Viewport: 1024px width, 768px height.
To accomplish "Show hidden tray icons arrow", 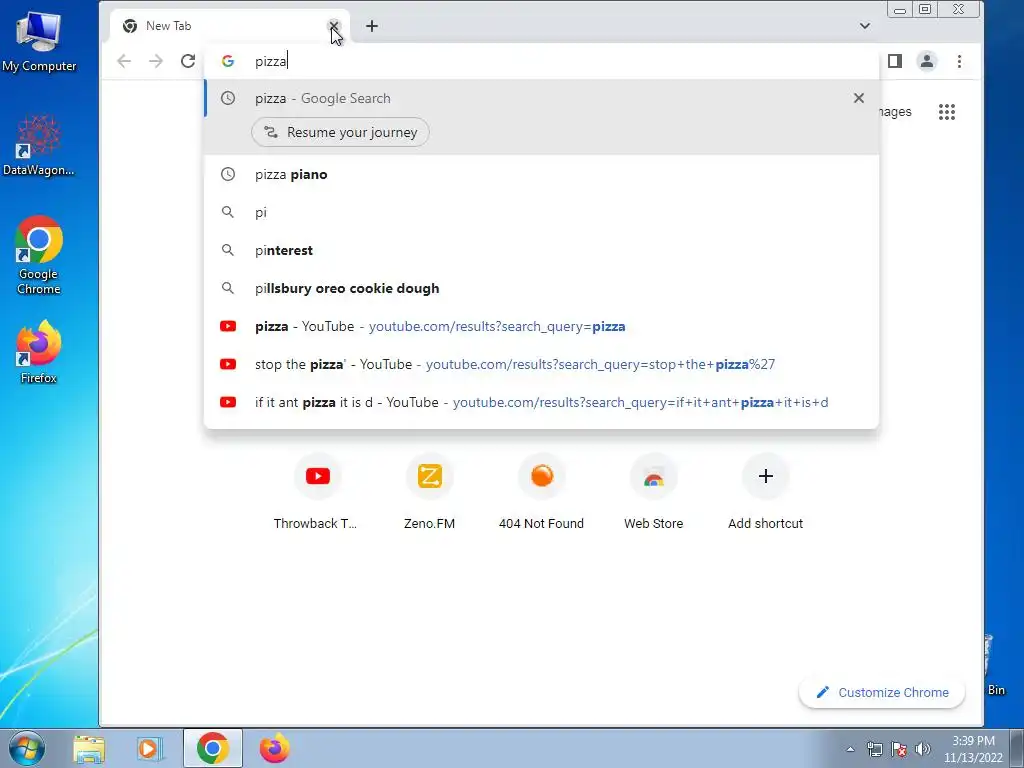I will pyautogui.click(x=850, y=749).
